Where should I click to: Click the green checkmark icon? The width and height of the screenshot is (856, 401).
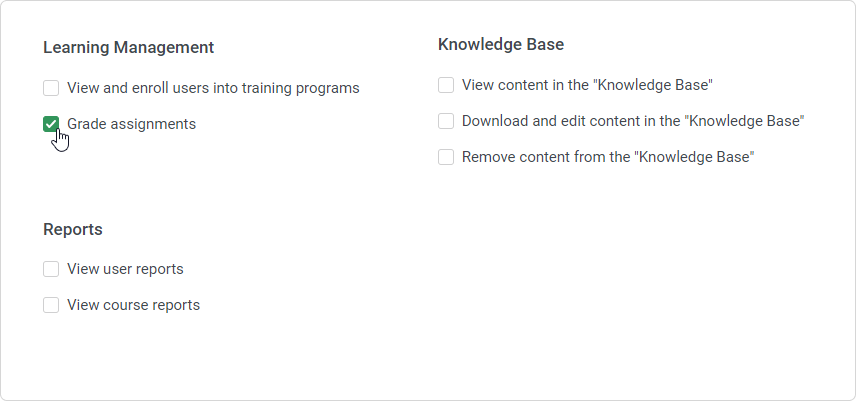coord(51,124)
